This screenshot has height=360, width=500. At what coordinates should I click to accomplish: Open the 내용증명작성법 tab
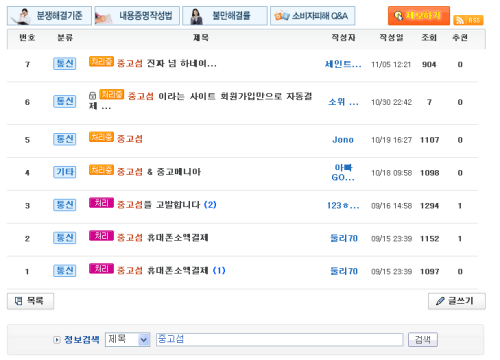(137, 16)
